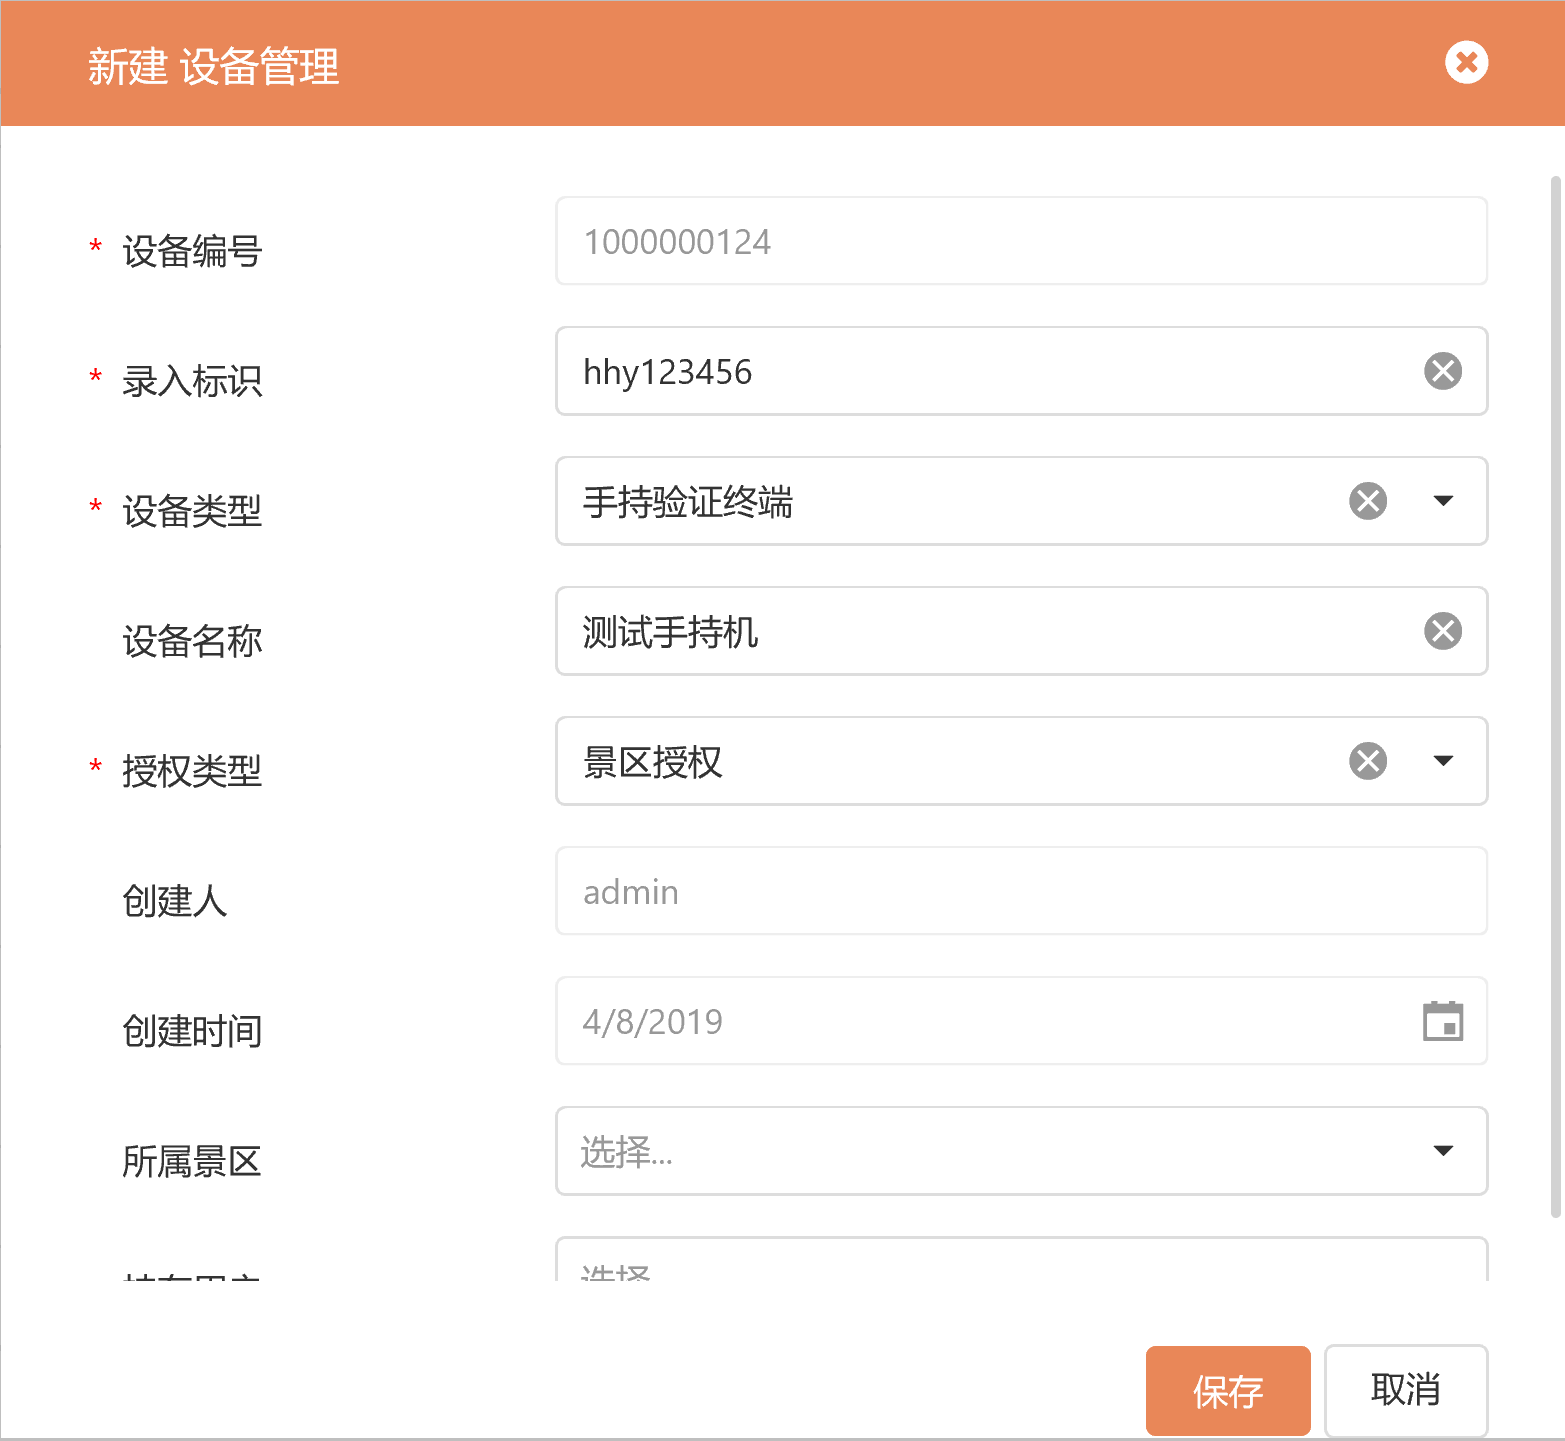Expand the 设备类型 dropdown arrow
The height and width of the screenshot is (1441, 1565).
(x=1442, y=501)
